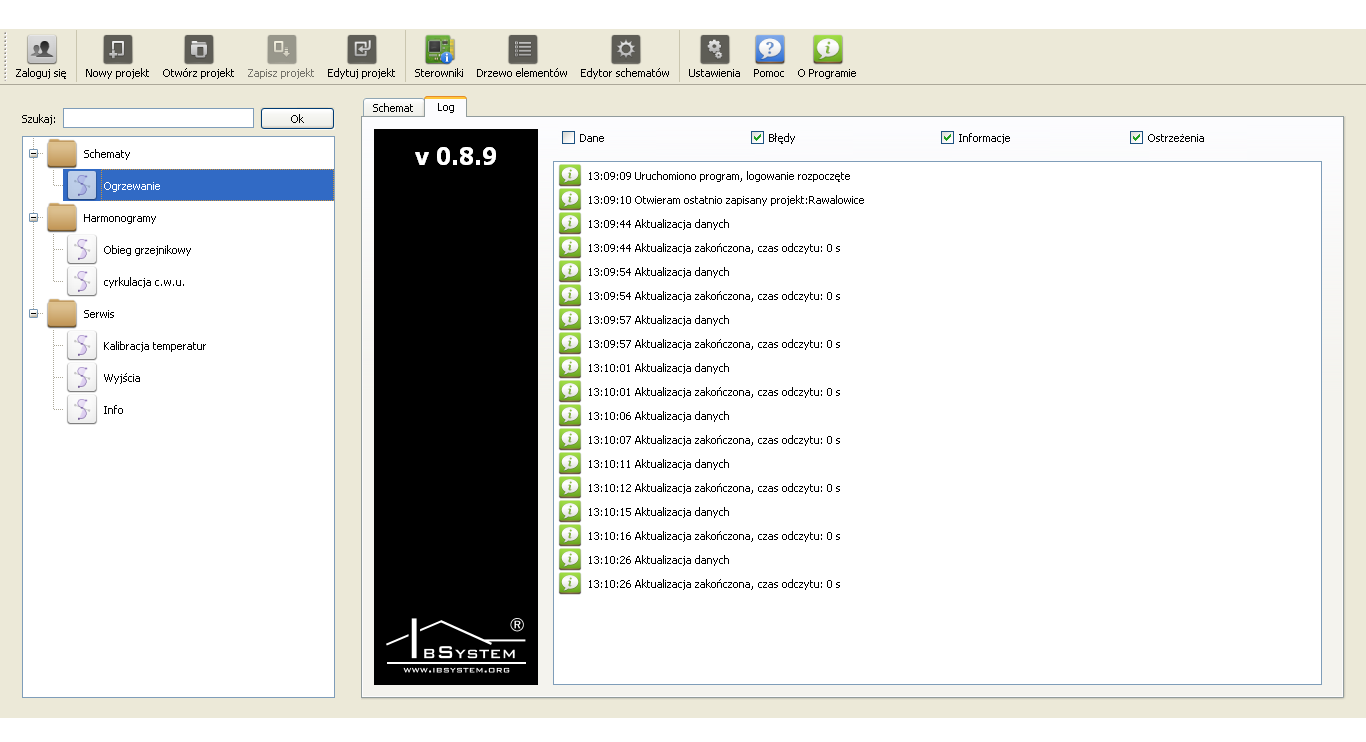Enable the Dane checkbox
1366x742 pixels.
coord(568,138)
